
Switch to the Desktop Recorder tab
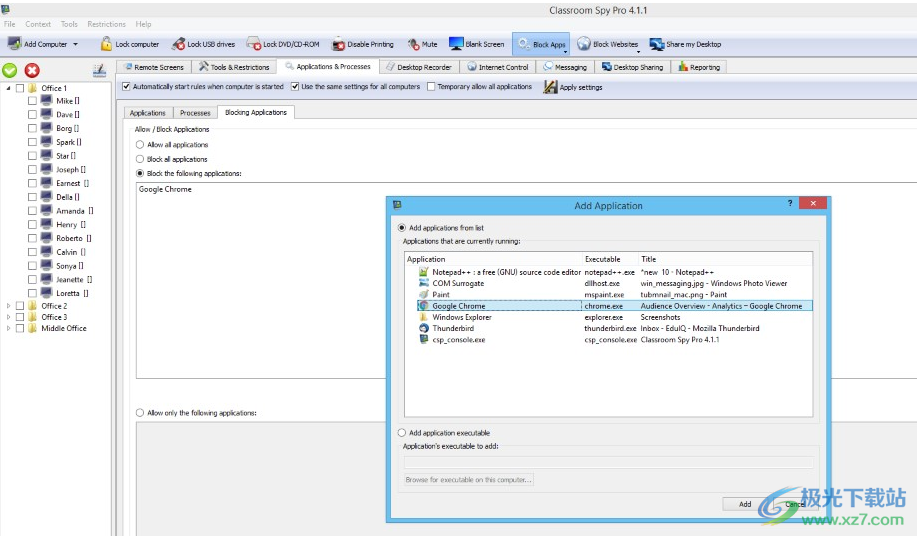click(419, 67)
